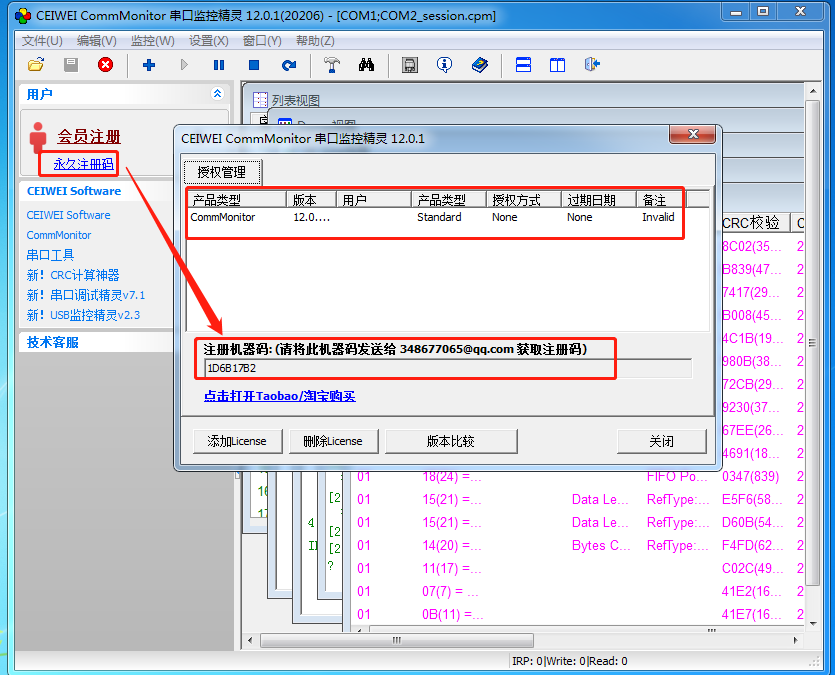Open the help book icon
Image resolution: width=835 pixels, height=675 pixels.
[480, 65]
